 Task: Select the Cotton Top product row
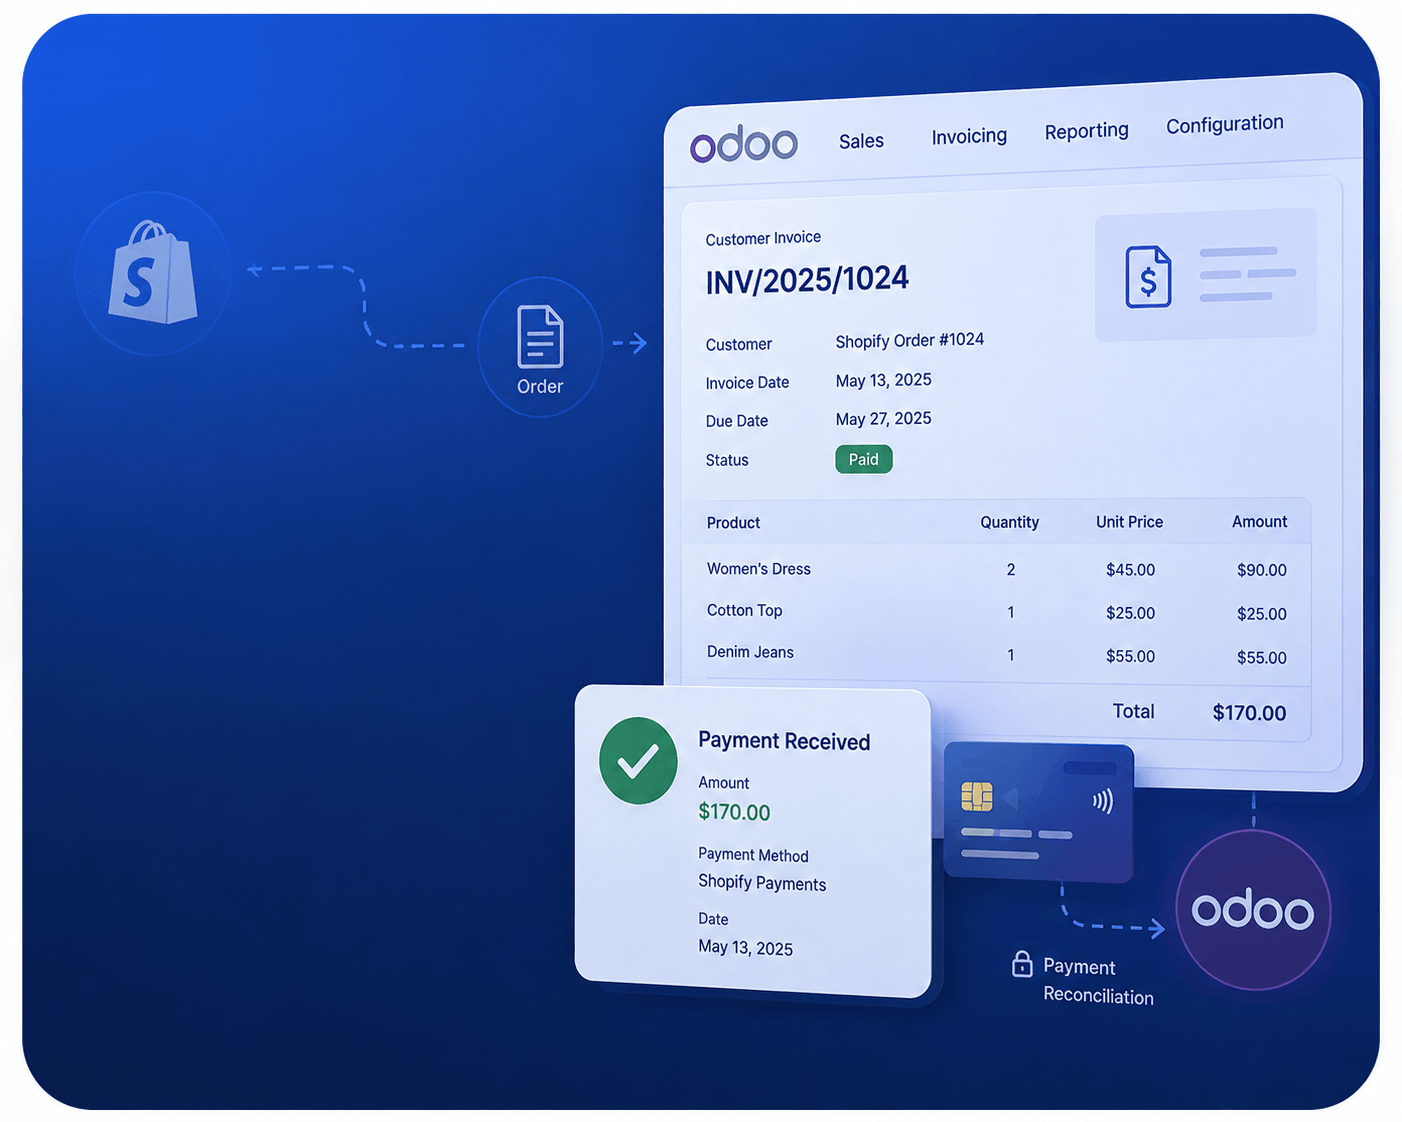point(996,612)
